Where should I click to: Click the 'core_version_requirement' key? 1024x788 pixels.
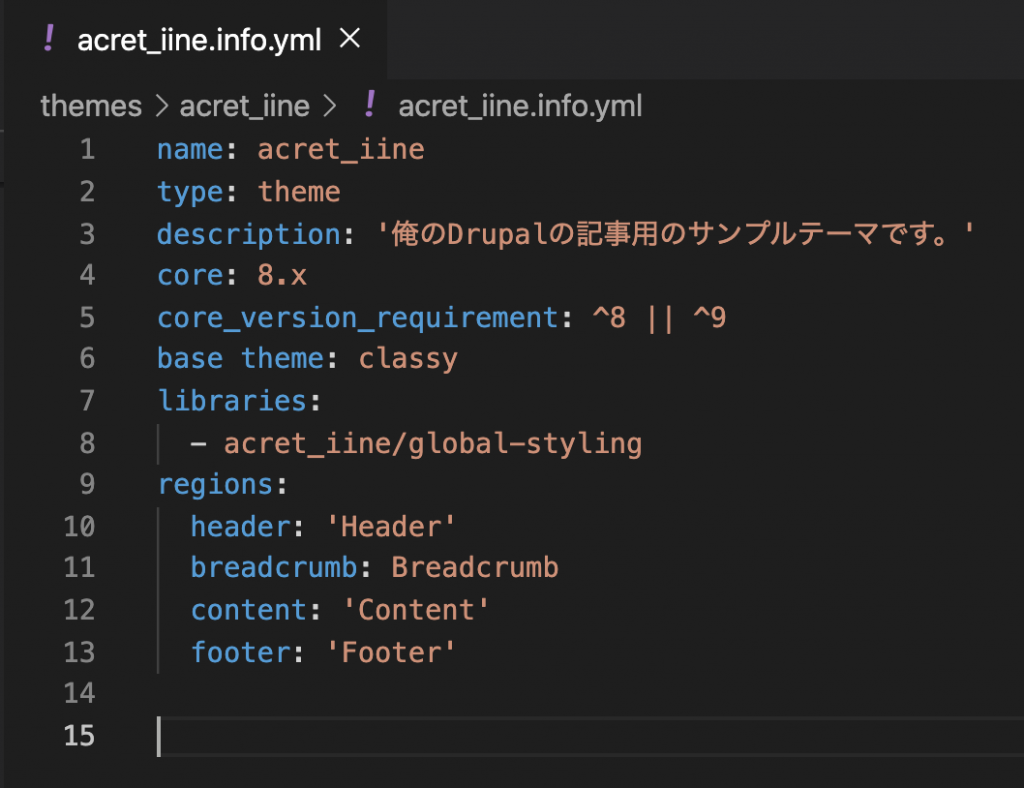[358, 318]
